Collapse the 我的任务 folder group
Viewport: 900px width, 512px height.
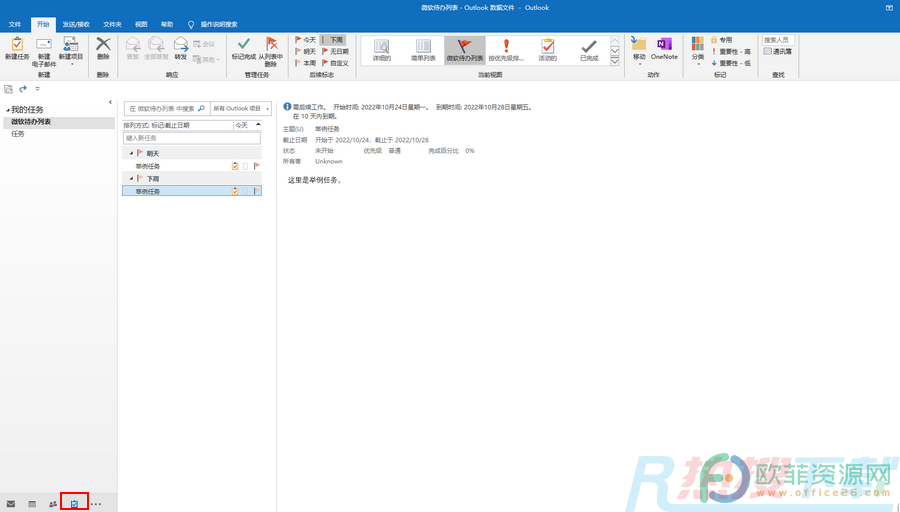point(8,110)
